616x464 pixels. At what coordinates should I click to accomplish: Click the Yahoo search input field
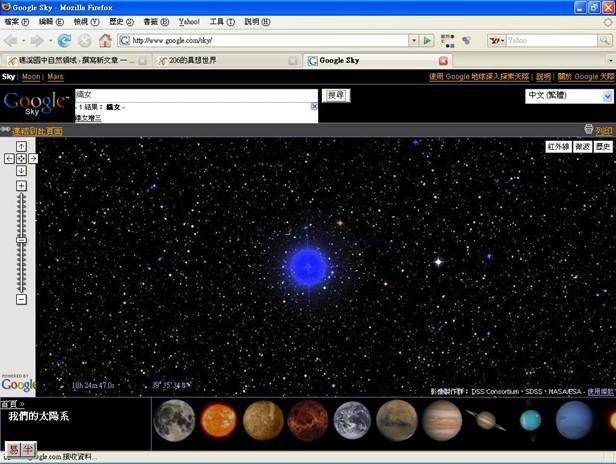coord(552,40)
